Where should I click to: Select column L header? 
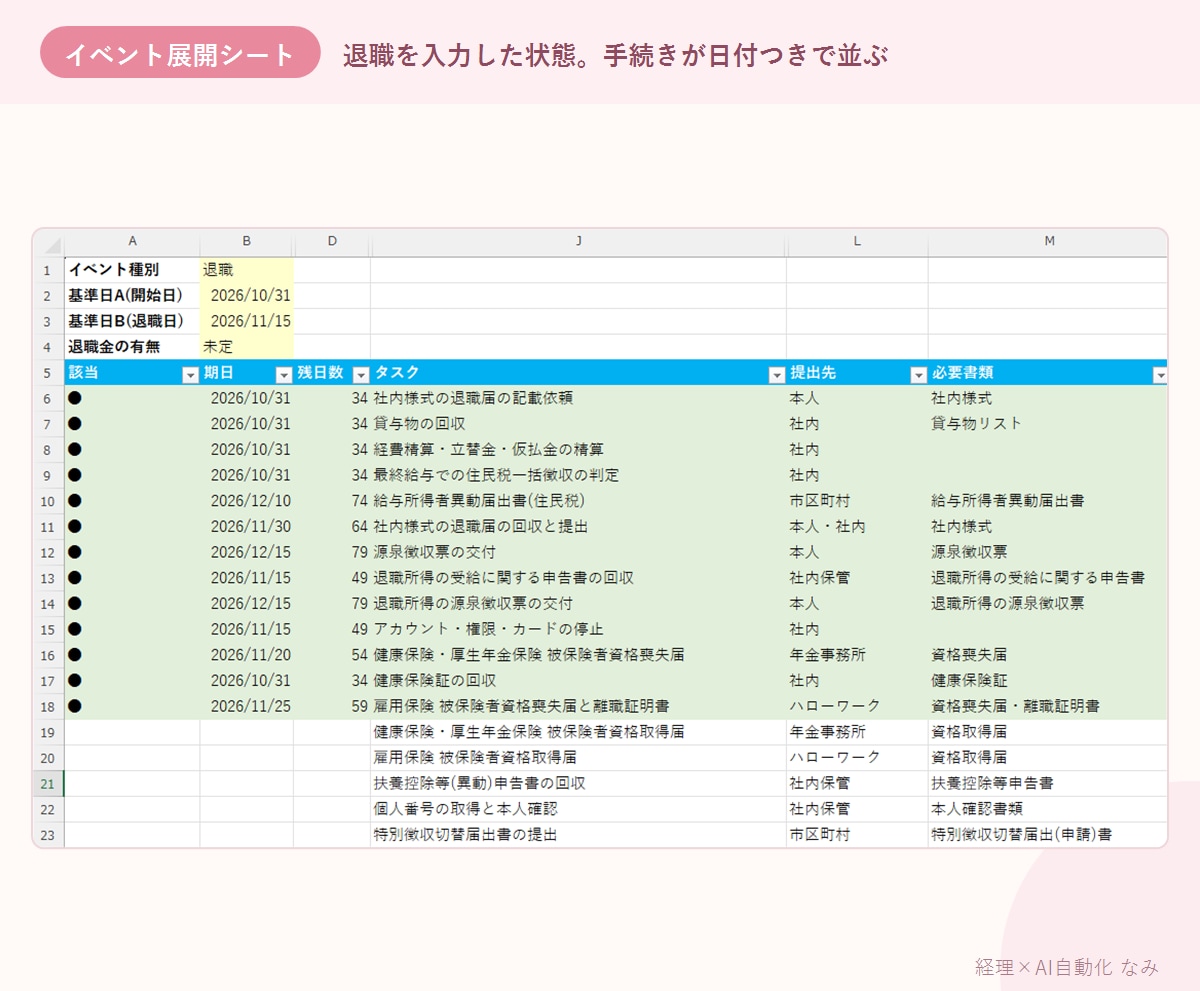click(857, 242)
